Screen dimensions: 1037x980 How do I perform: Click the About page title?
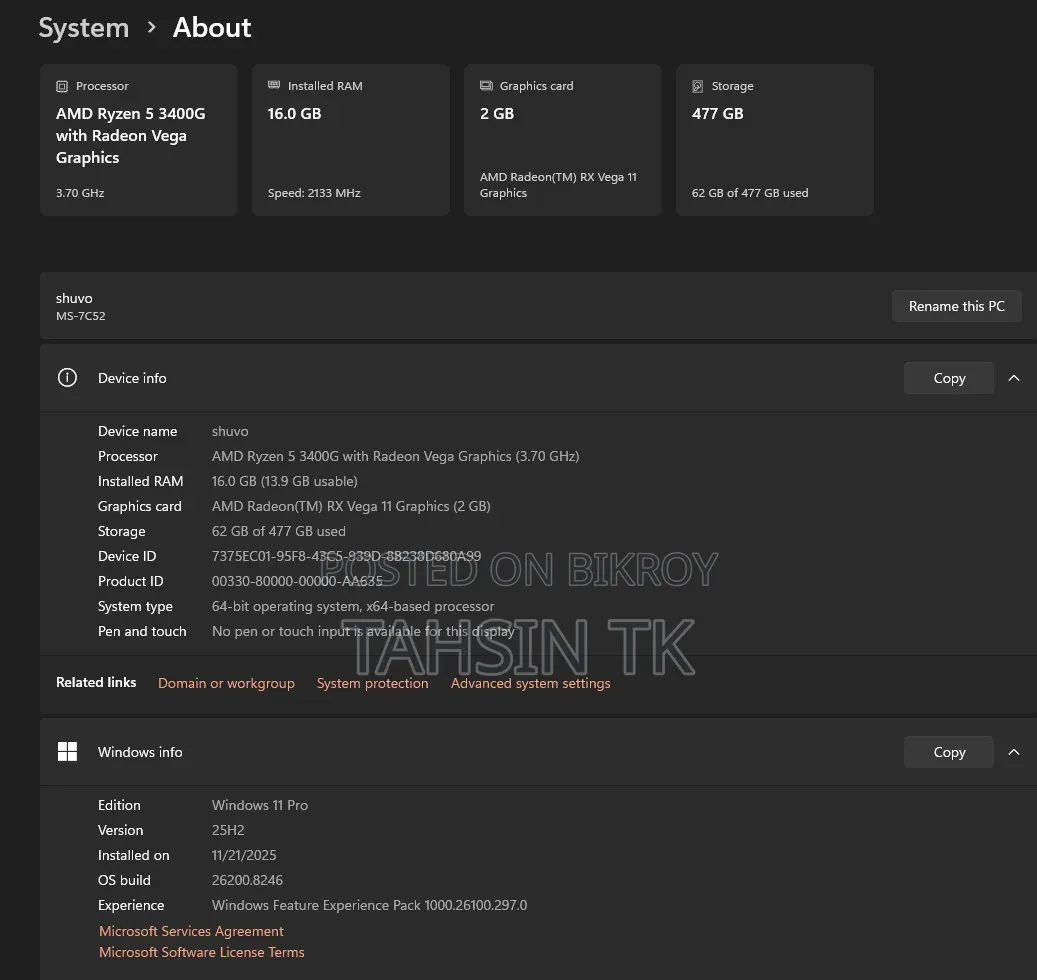pos(212,28)
